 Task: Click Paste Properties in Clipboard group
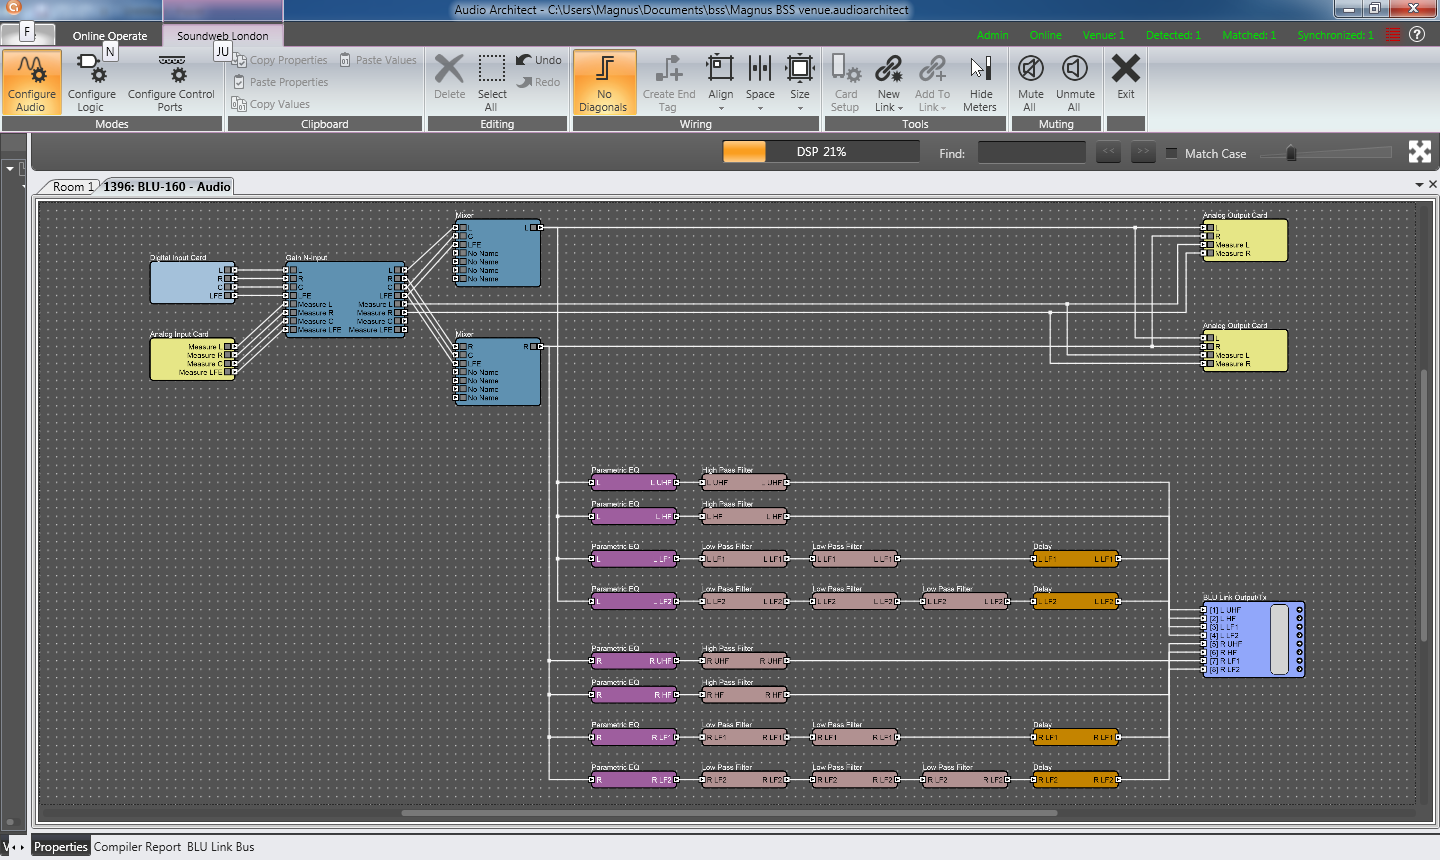click(x=280, y=82)
